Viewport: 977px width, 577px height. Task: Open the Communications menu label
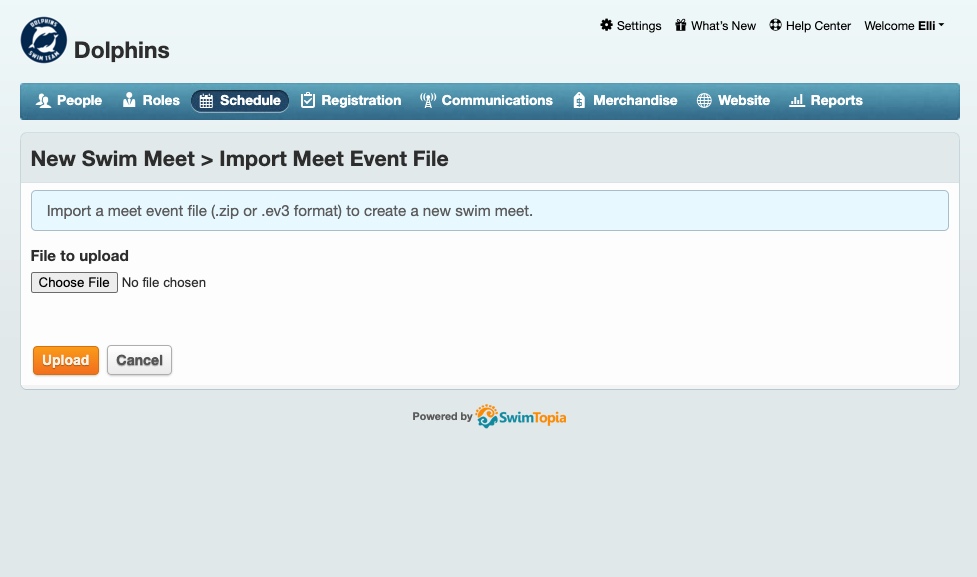pyautogui.click(x=497, y=100)
